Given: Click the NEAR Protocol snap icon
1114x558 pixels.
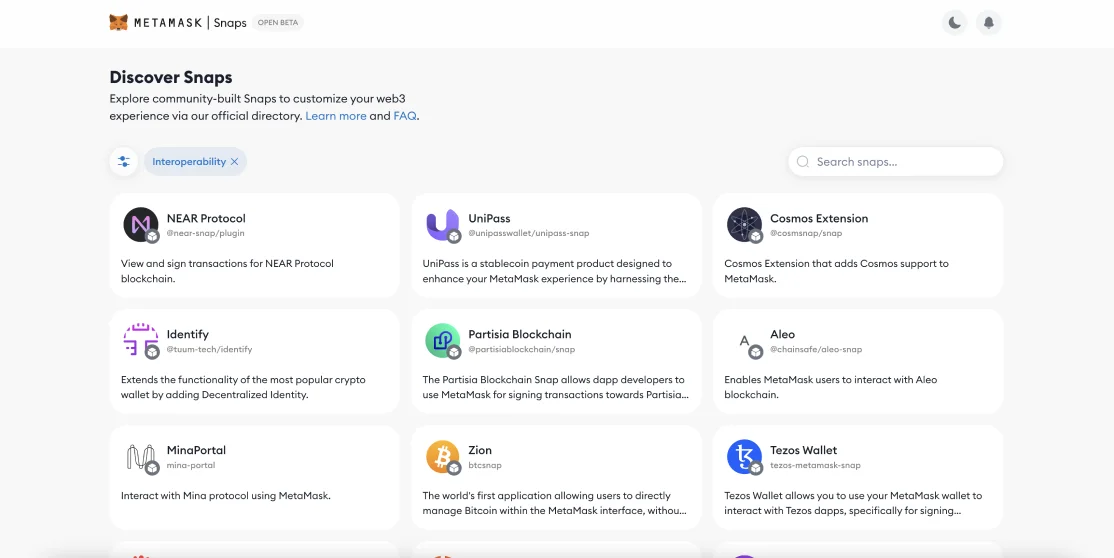Looking at the screenshot, I should coord(141,225).
